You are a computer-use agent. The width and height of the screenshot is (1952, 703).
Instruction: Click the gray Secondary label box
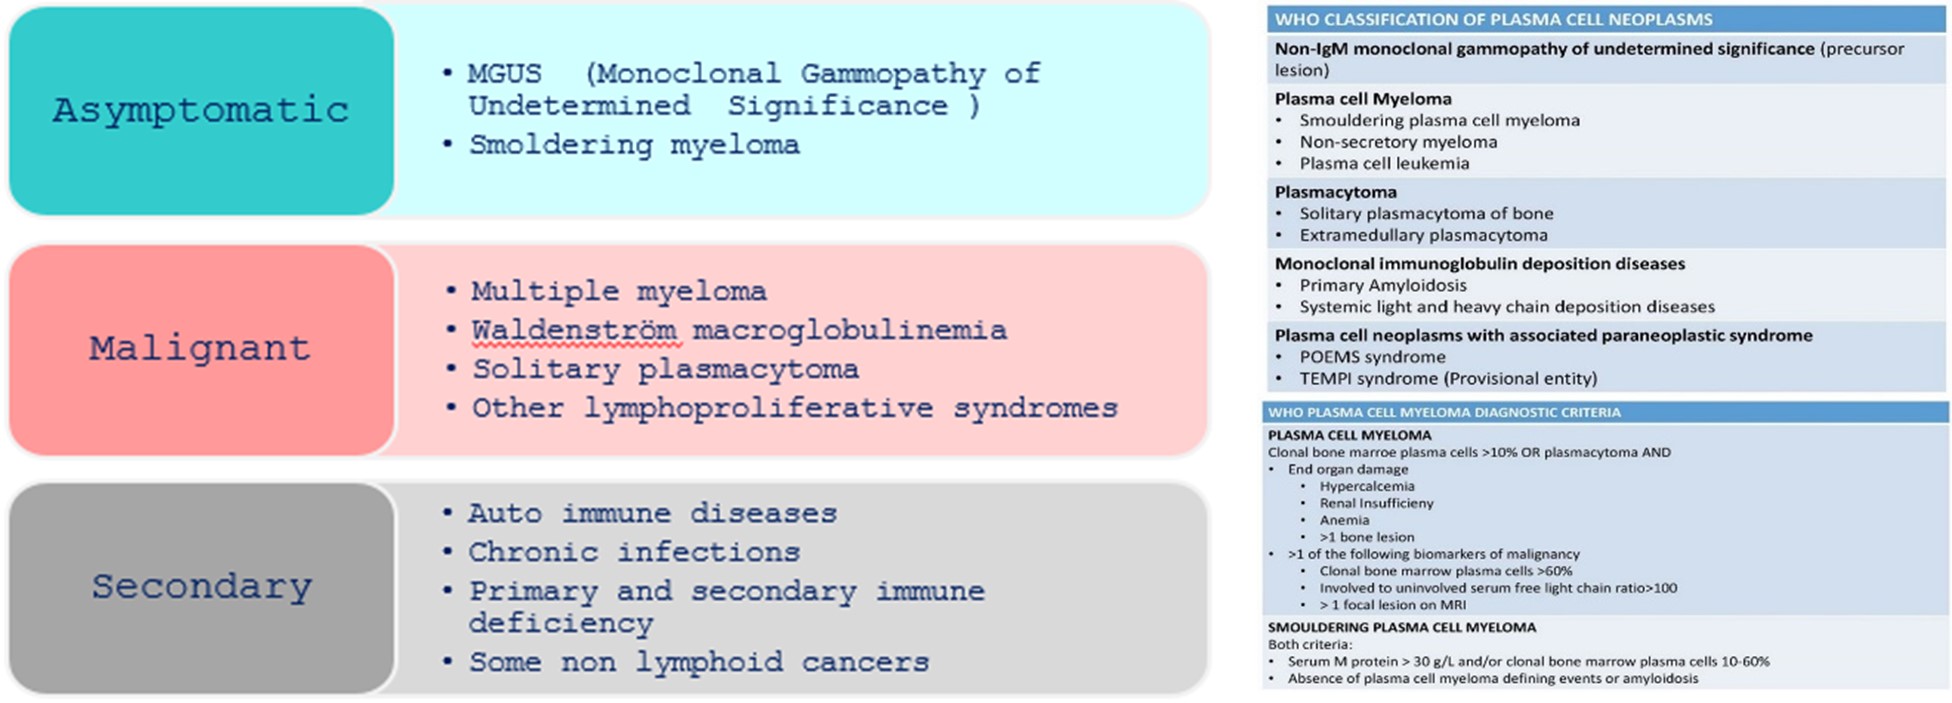[201, 588]
